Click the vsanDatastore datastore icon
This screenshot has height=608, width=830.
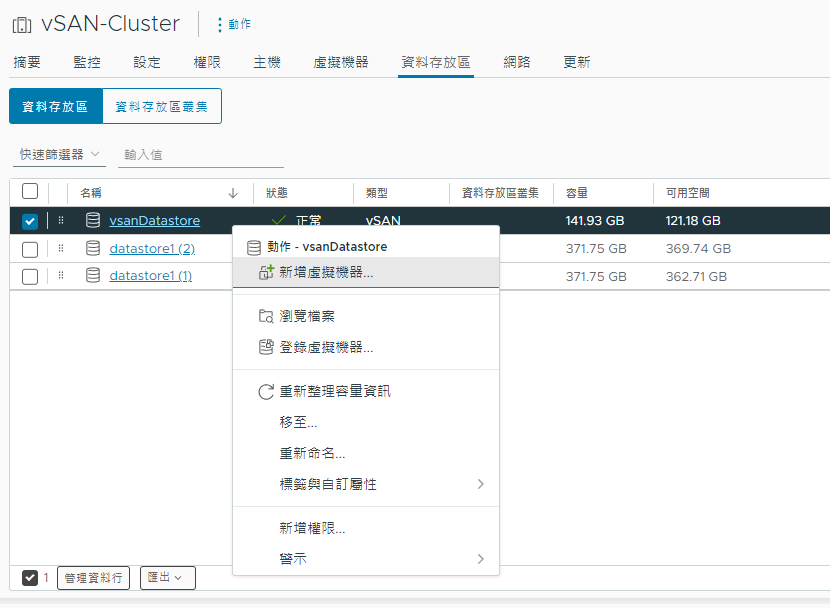(x=93, y=220)
